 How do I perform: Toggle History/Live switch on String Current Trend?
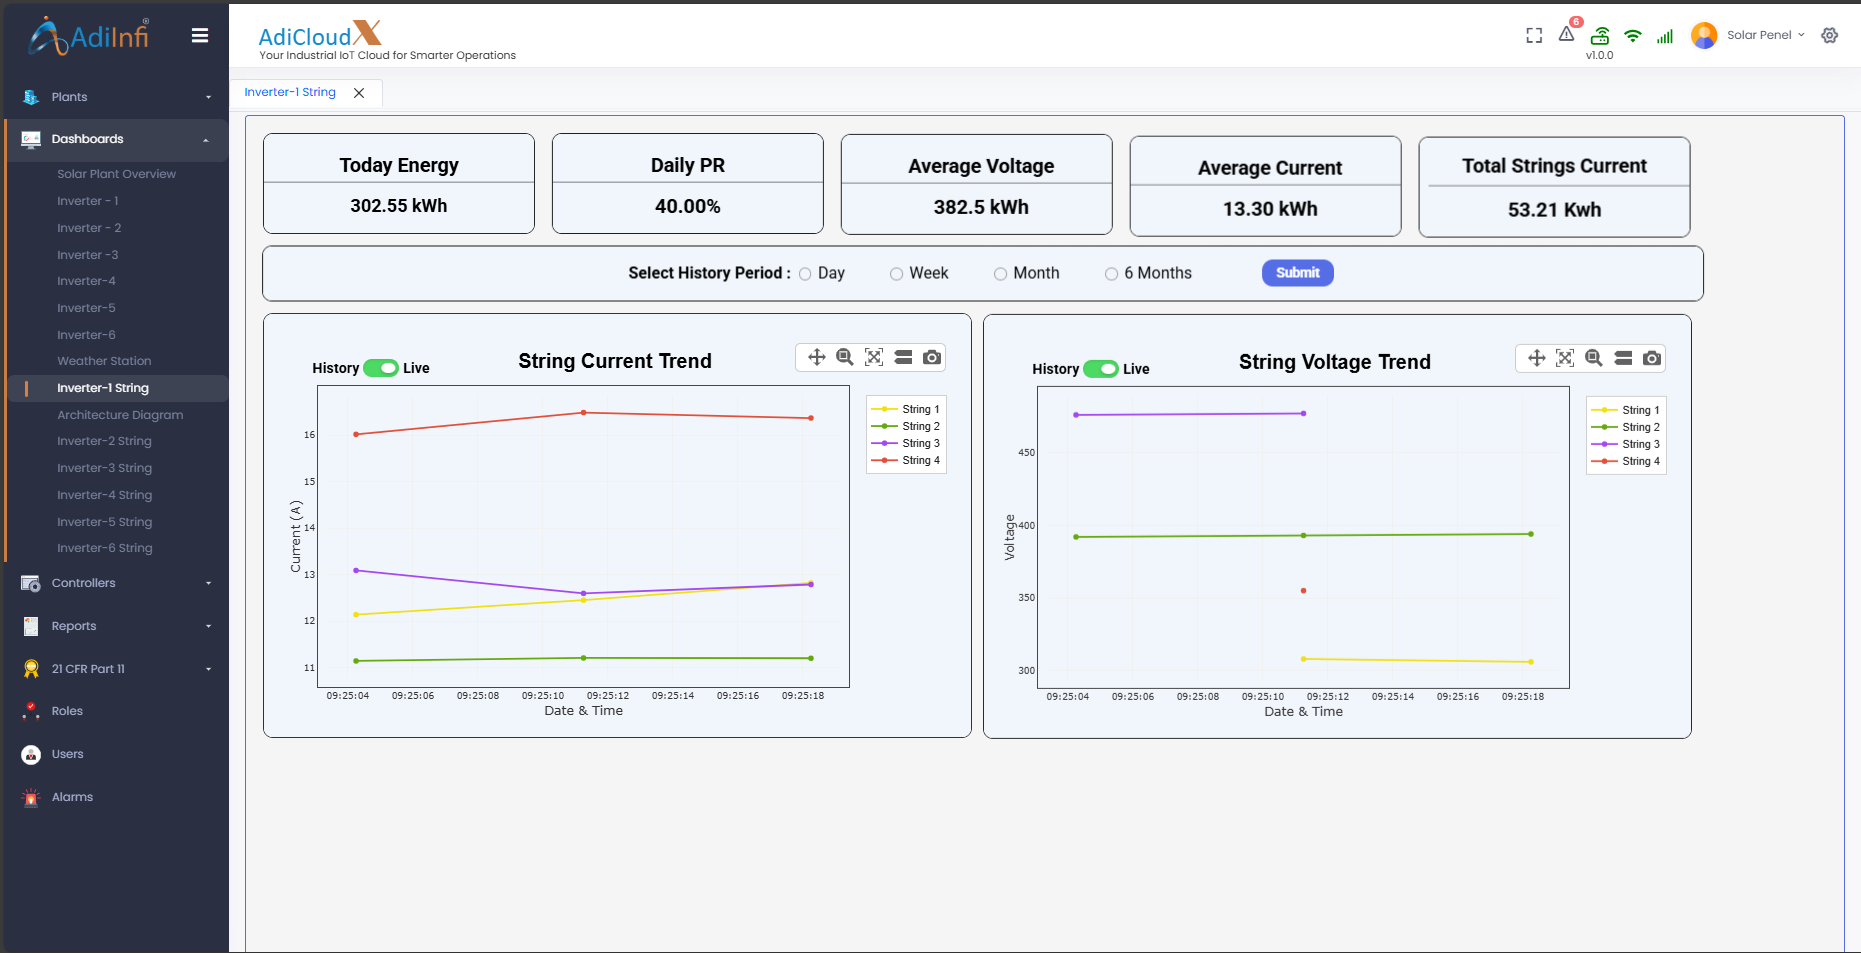[381, 368]
